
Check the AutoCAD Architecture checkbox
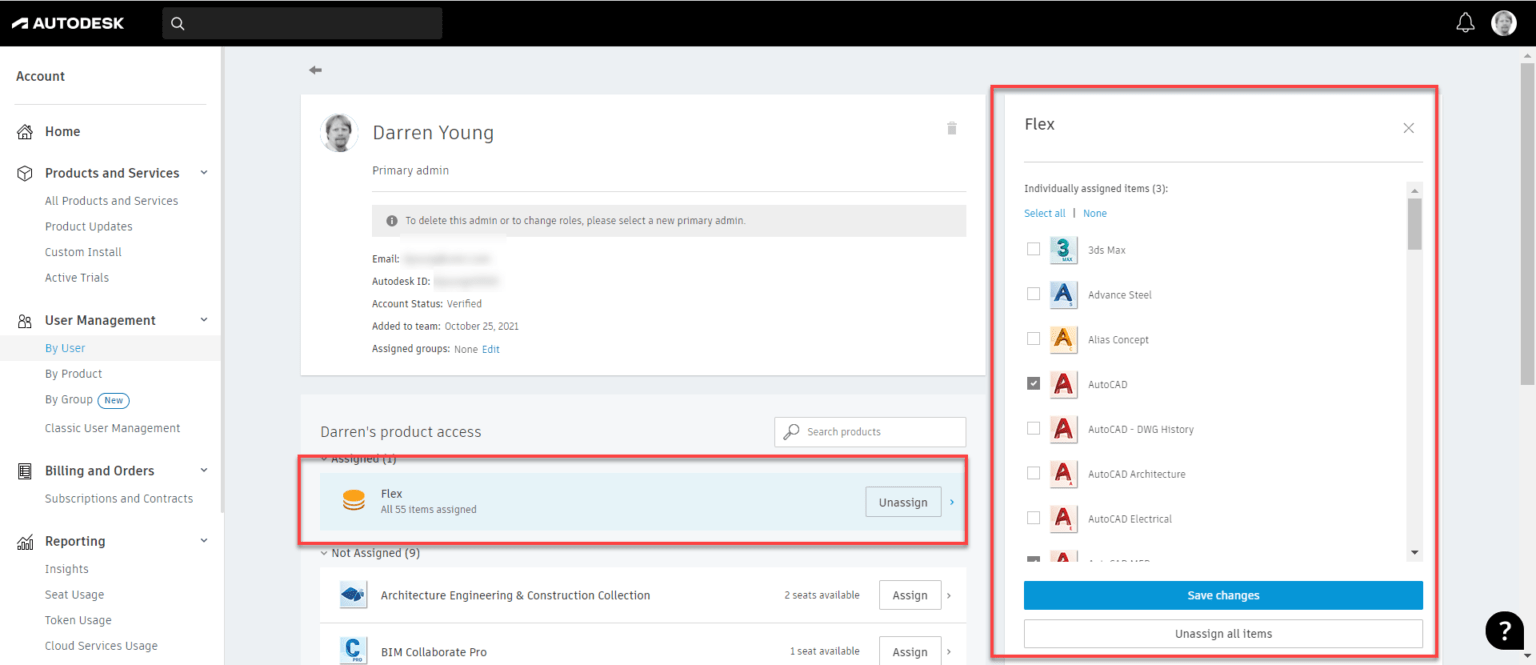[x=1033, y=473]
